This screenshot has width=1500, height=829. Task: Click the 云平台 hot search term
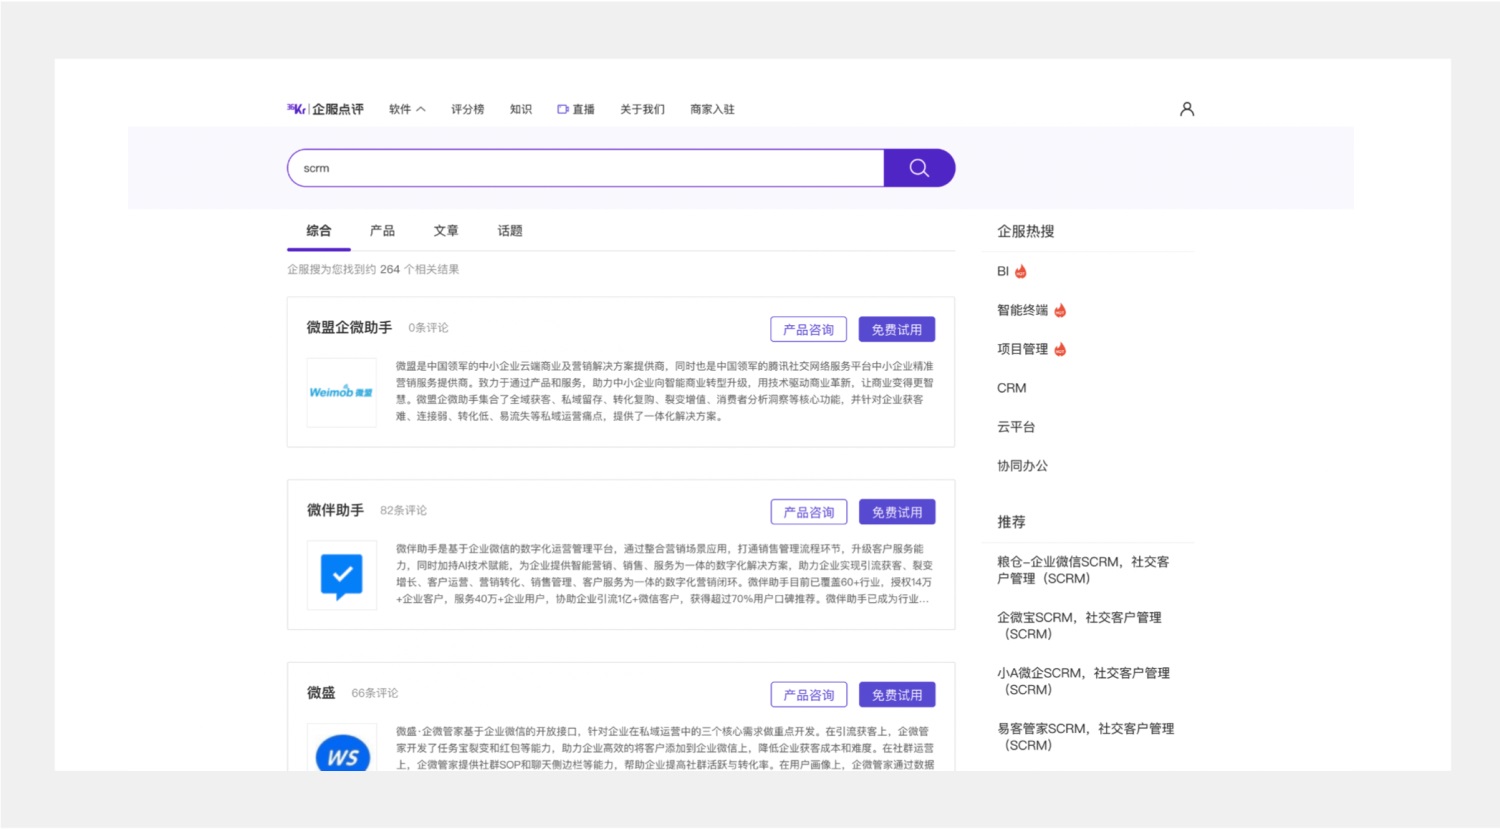(x=1016, y=427)
